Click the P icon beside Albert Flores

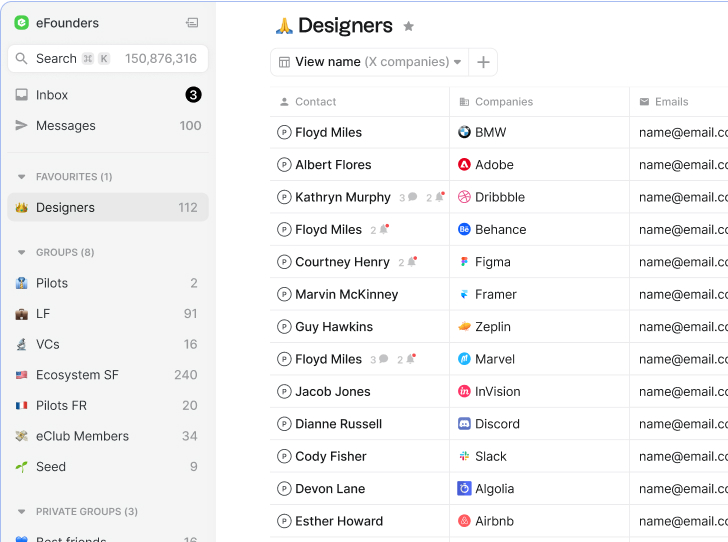point(284,165)
